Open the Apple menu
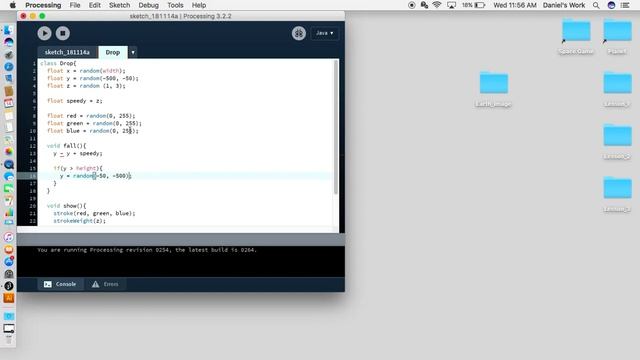640x360 pixels. pos(13,5)
